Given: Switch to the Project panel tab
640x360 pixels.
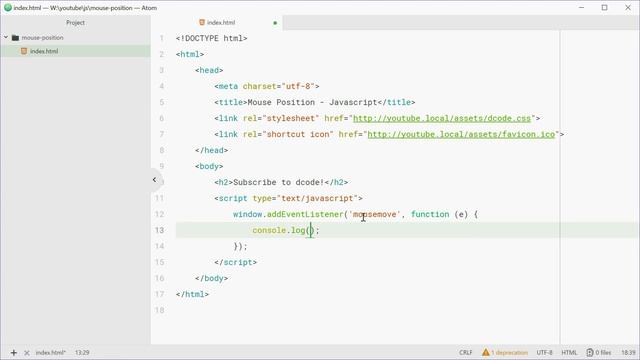Looking at the screenshot, I should pyautogui.click(x=76, y=22).
